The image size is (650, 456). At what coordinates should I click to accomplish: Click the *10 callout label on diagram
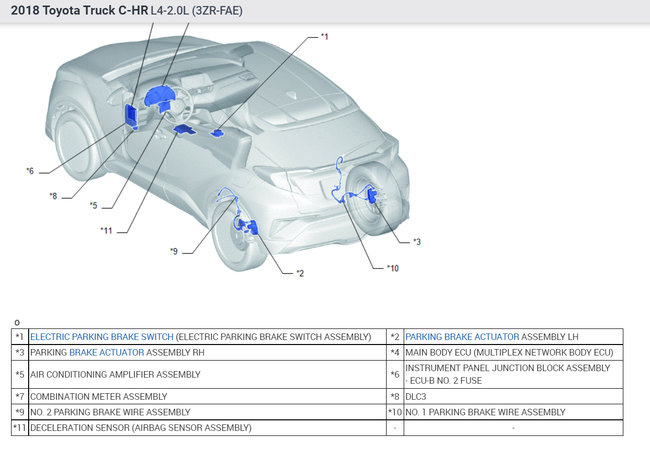coord(392,268)
